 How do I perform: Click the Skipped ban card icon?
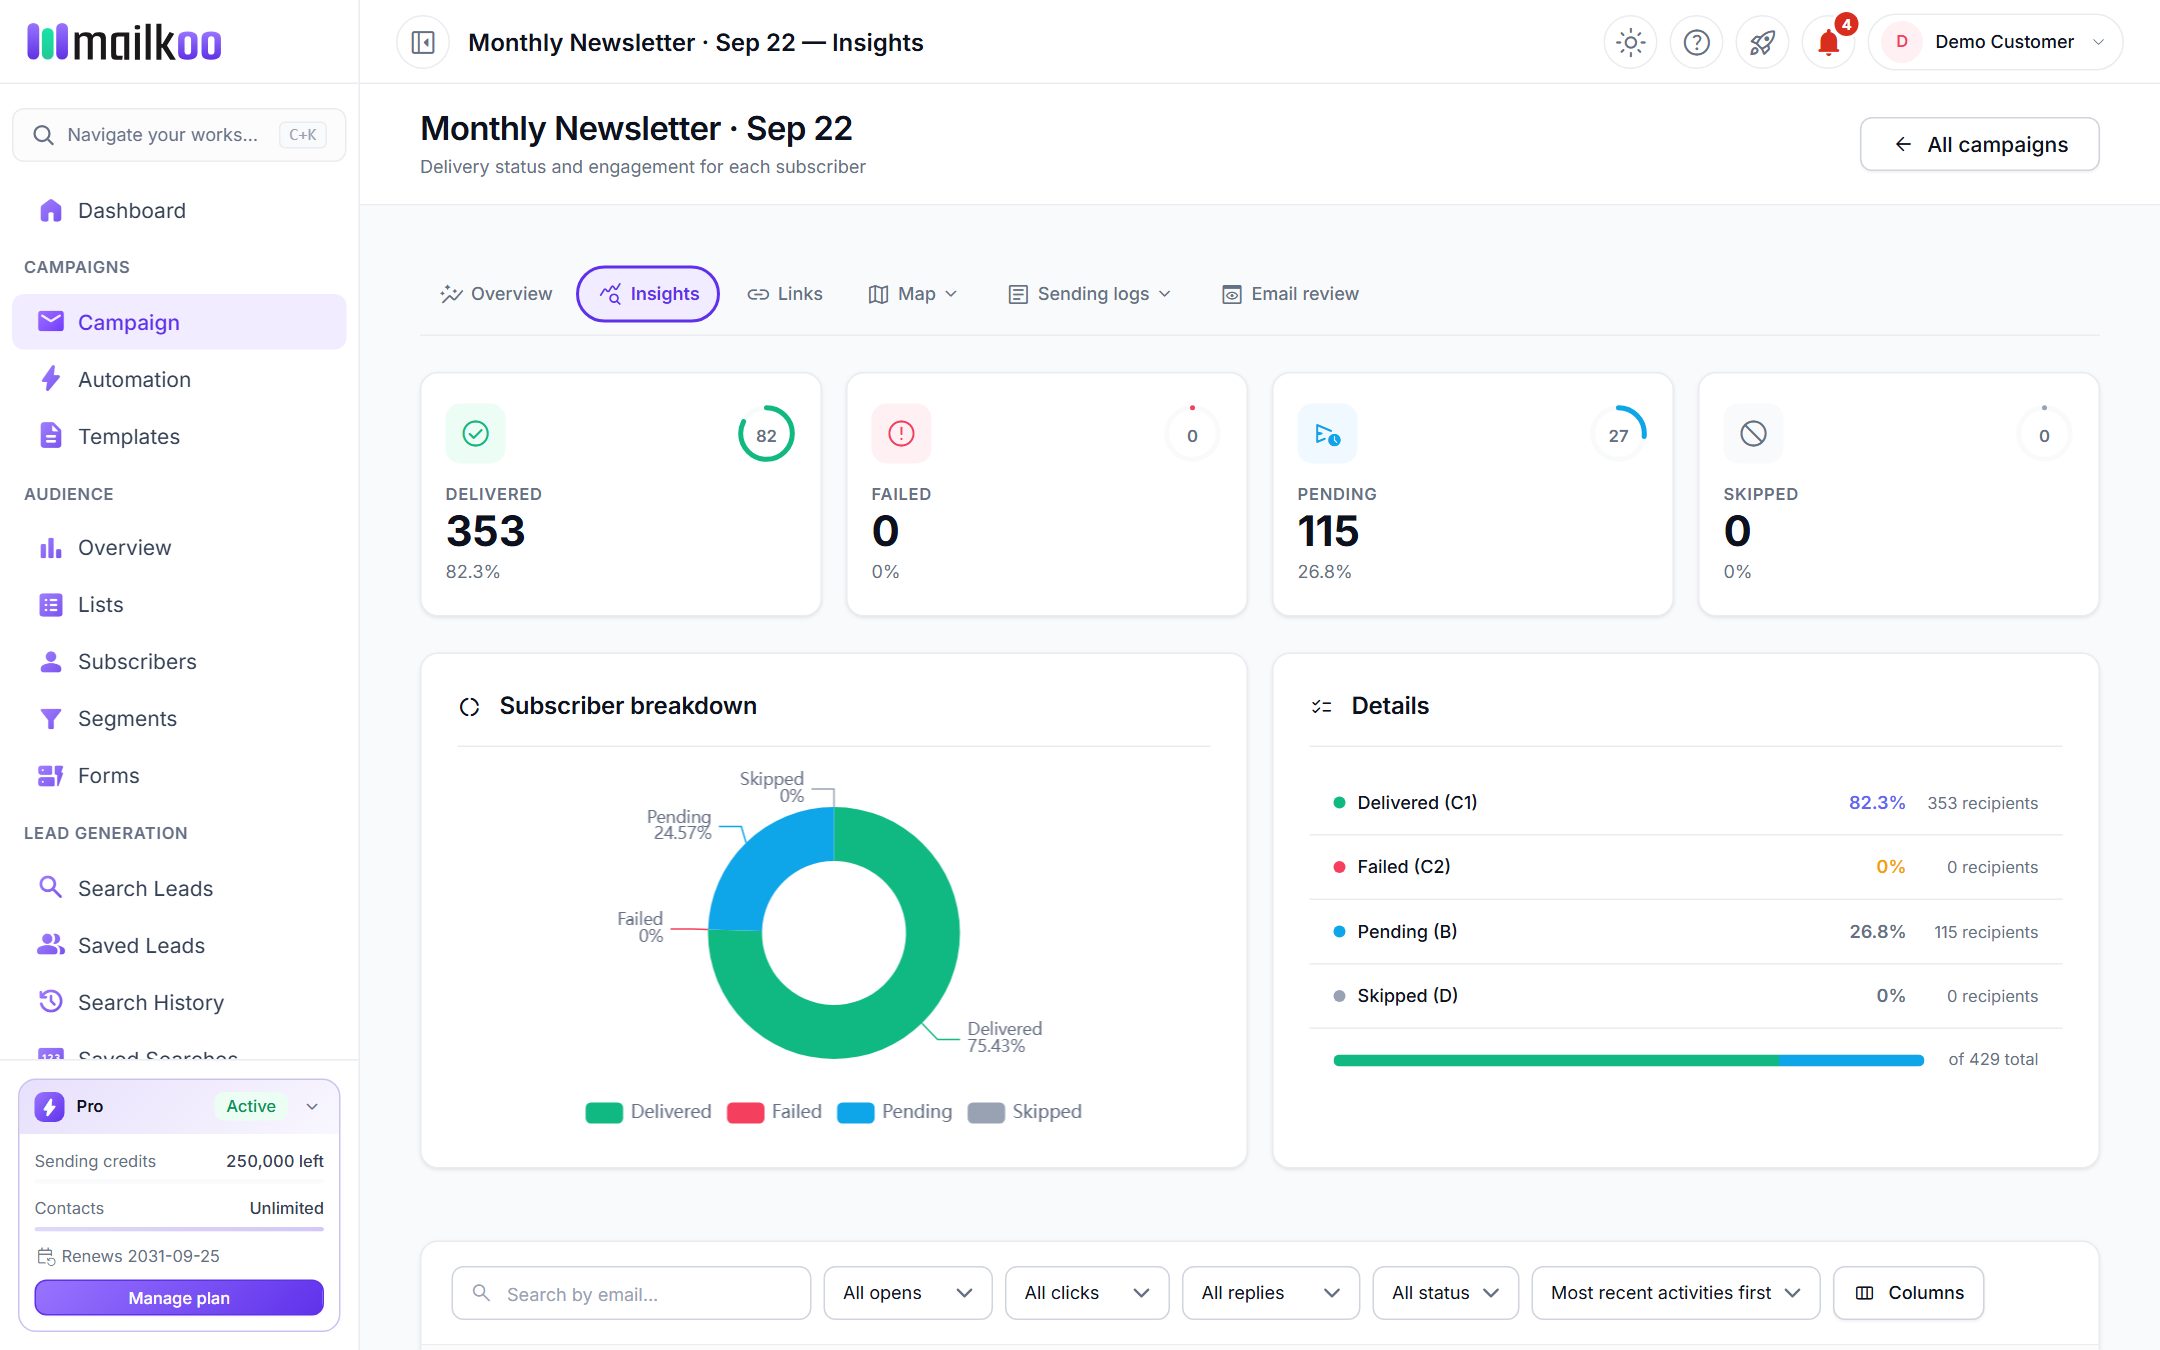(1753, 433)
